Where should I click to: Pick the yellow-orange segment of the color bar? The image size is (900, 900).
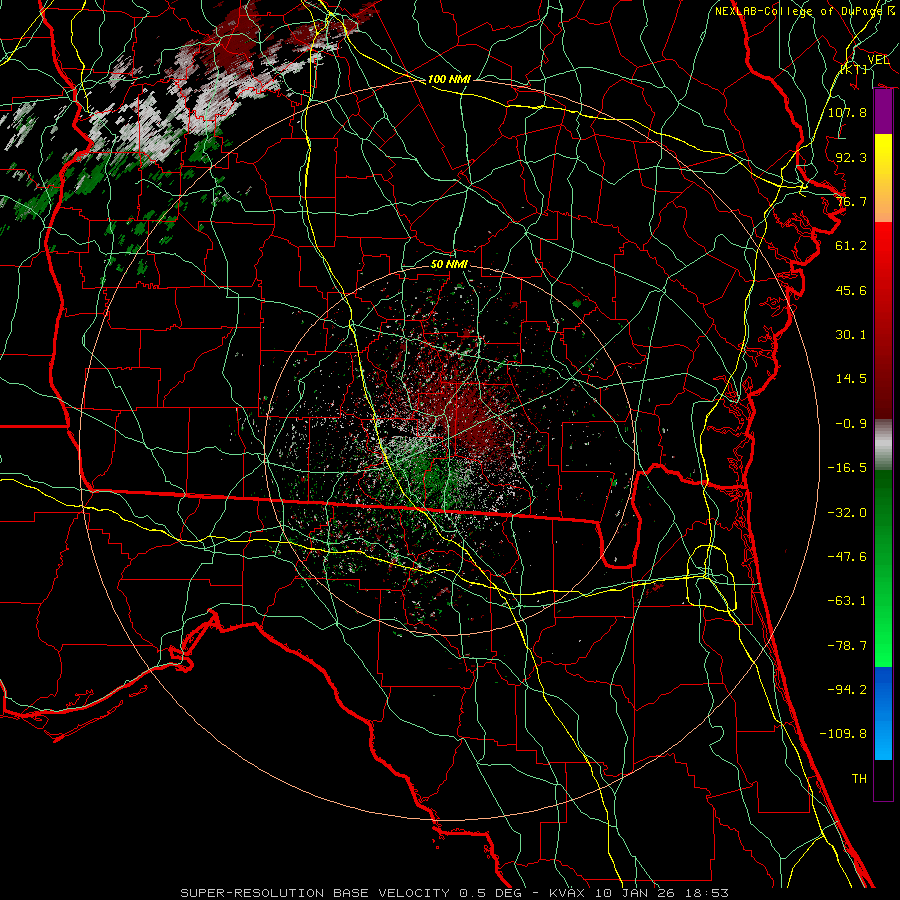[883, 178]
